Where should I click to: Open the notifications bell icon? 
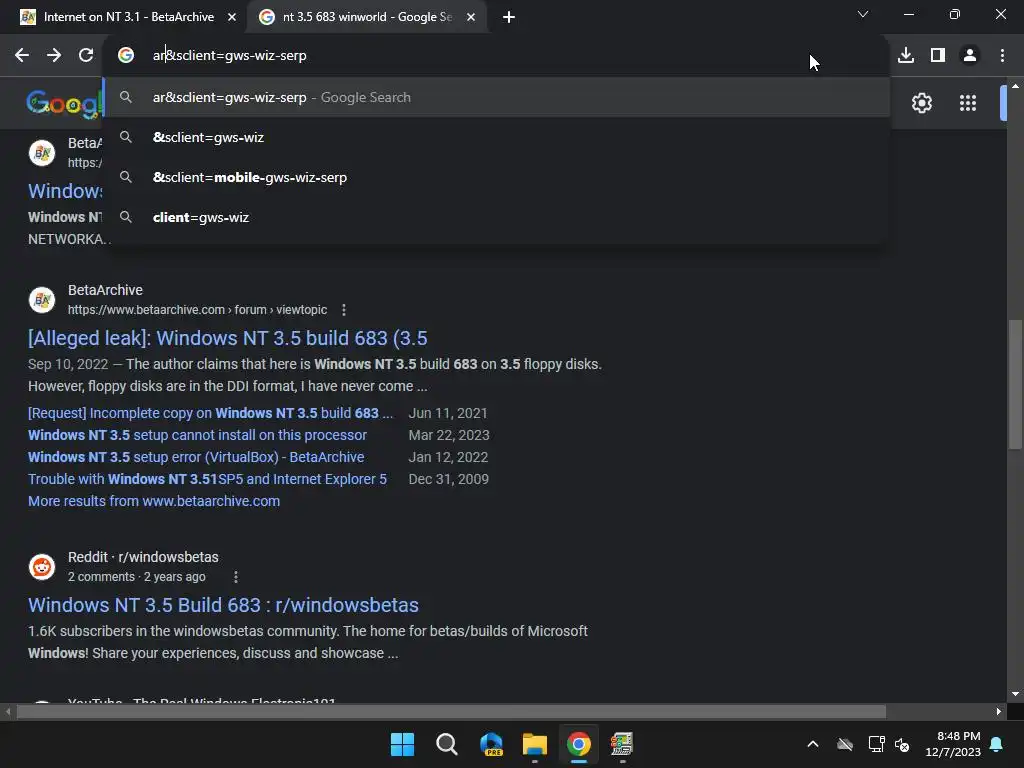997,744
